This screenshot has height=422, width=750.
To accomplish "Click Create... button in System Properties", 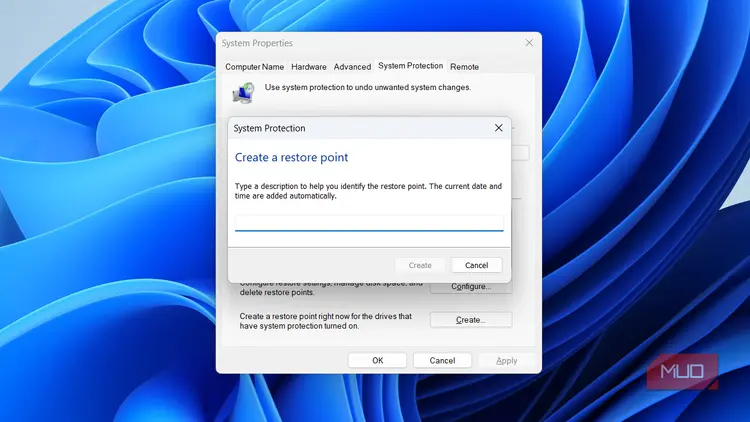I will click(471, 320).
